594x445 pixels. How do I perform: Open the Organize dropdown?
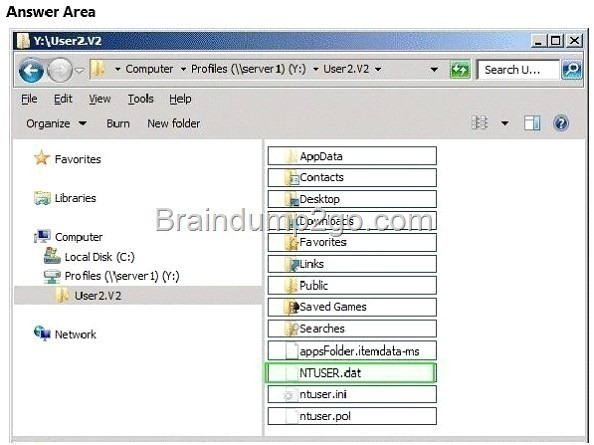56,124
